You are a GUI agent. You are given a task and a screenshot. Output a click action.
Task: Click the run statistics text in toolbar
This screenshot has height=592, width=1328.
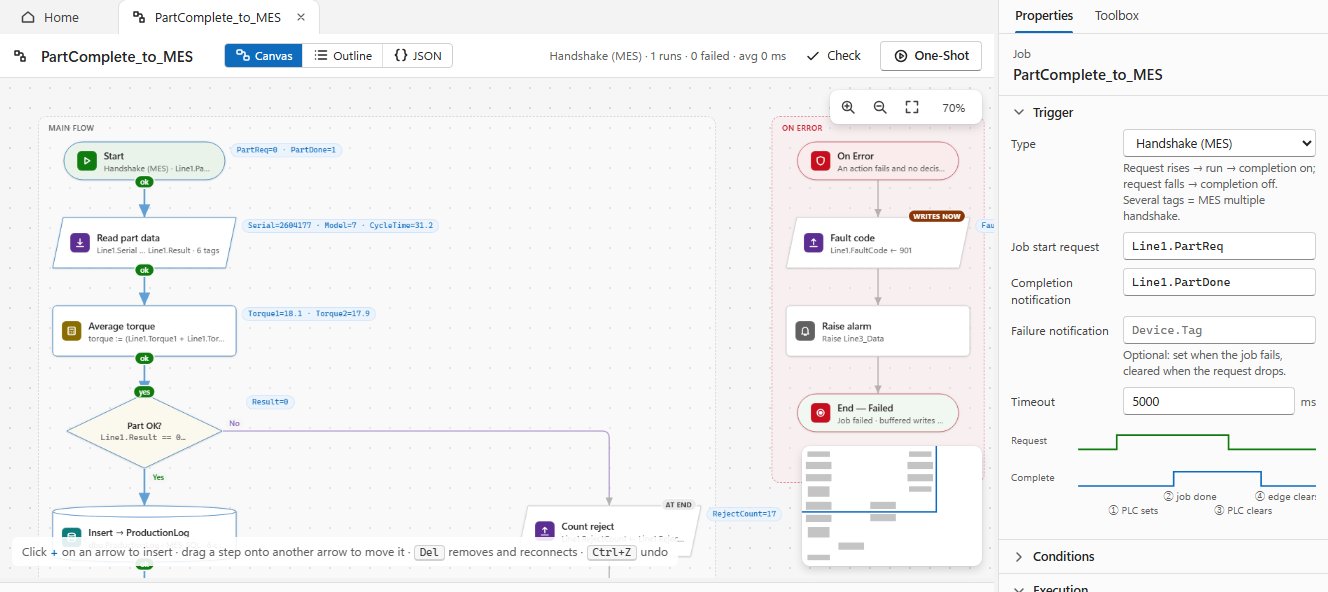(668, 56)
